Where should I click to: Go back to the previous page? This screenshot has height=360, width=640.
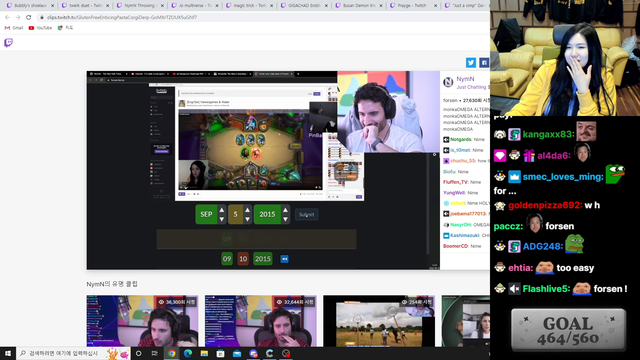tap(7, 17)
